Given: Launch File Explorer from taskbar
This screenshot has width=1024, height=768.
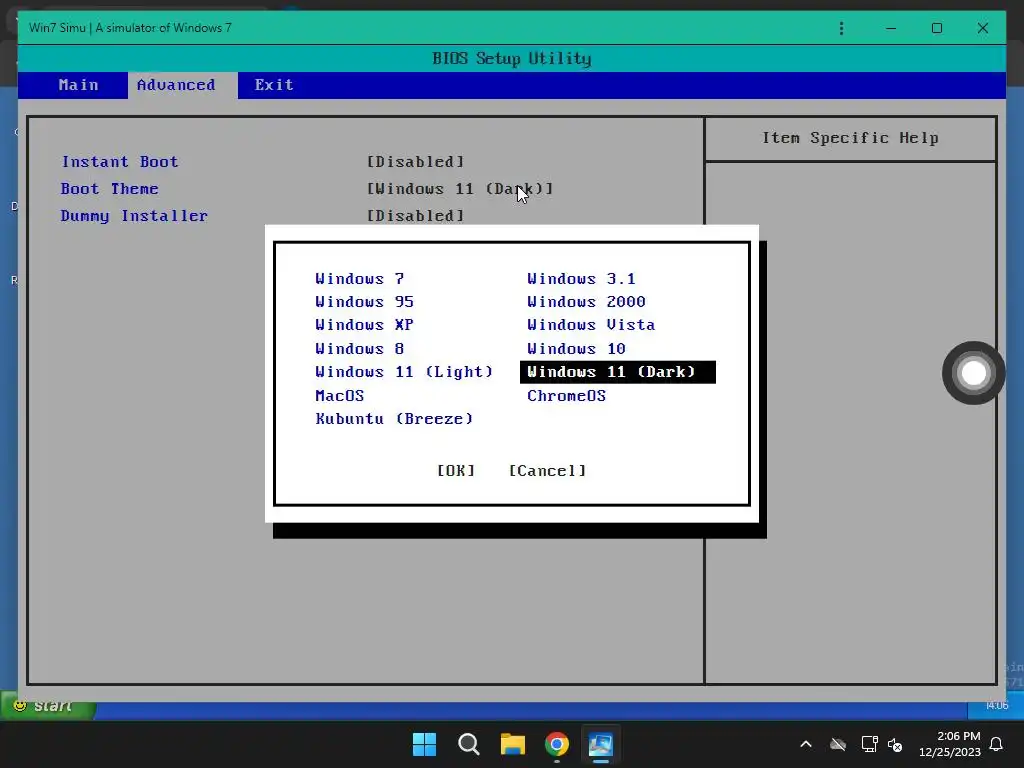Looking at the screenshot, I should click(513, 744).
